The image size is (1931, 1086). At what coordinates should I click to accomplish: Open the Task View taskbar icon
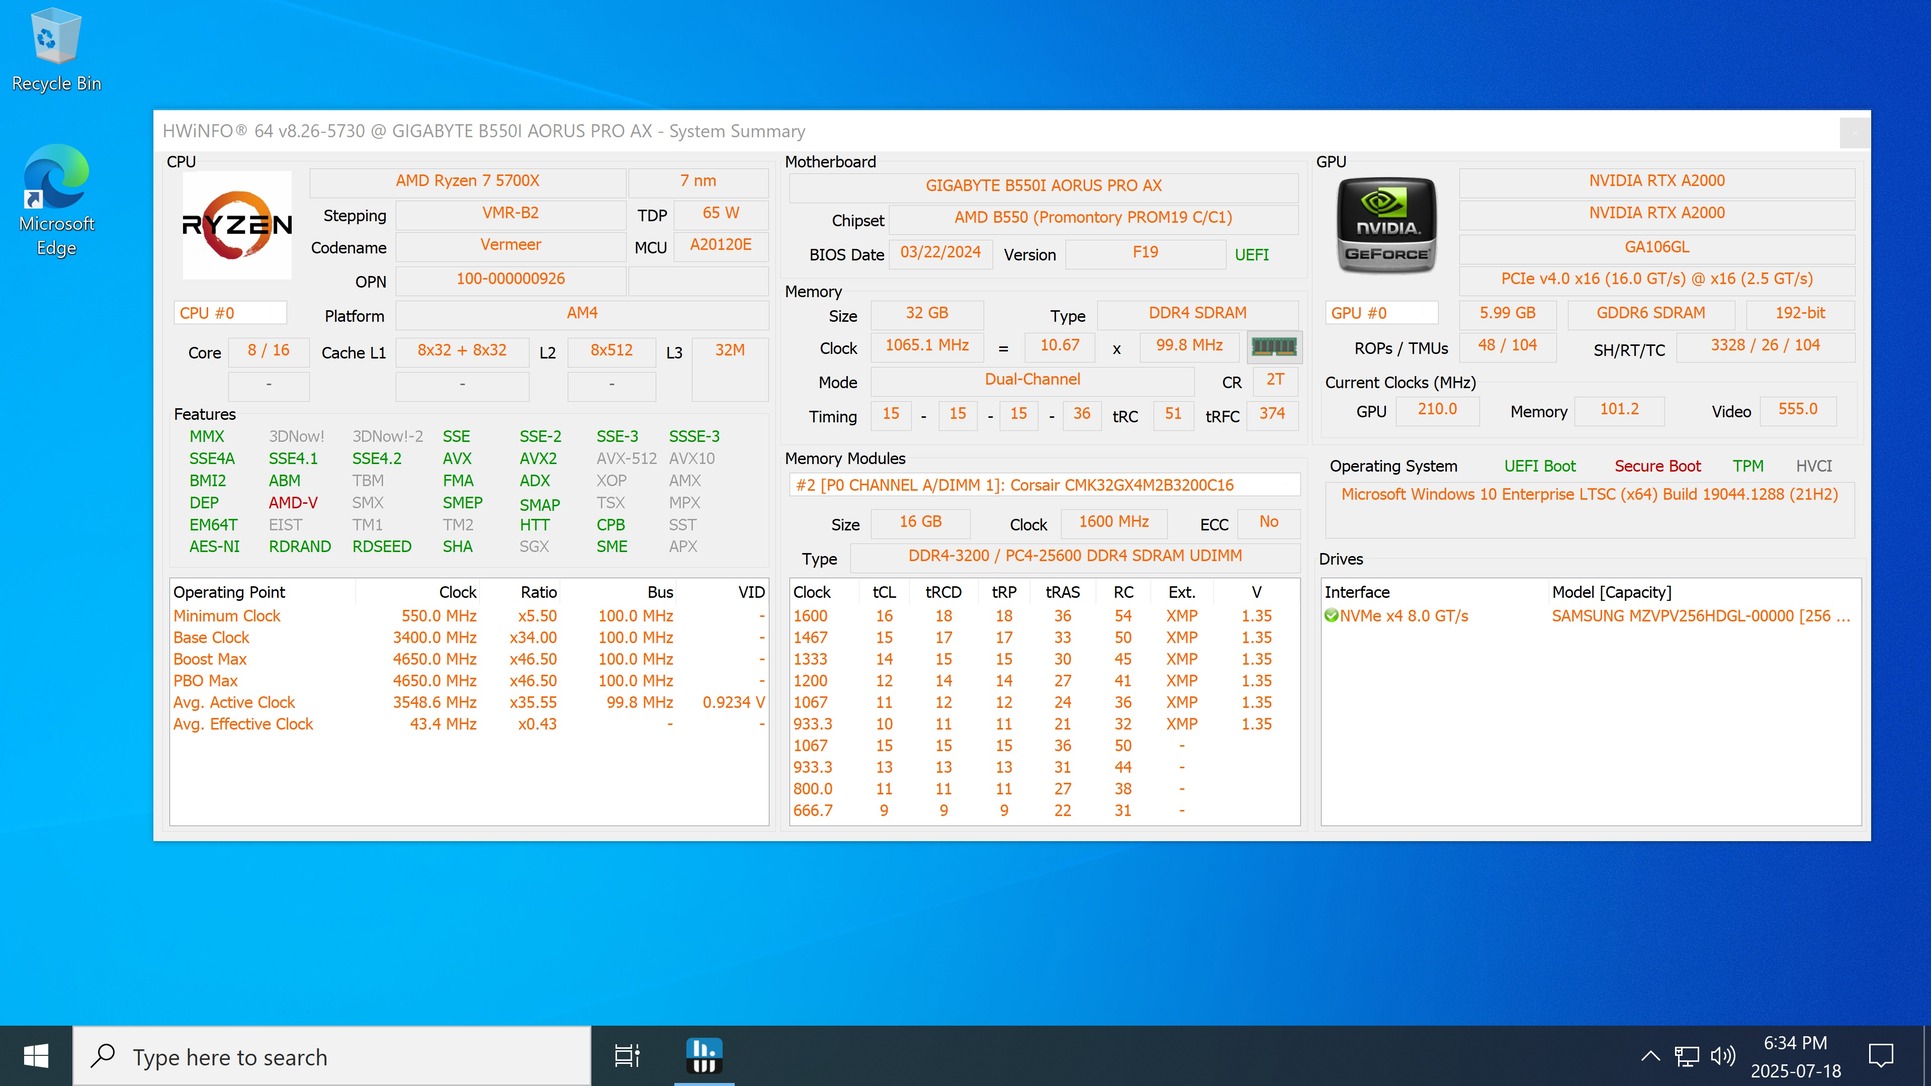coord(627,1055)
